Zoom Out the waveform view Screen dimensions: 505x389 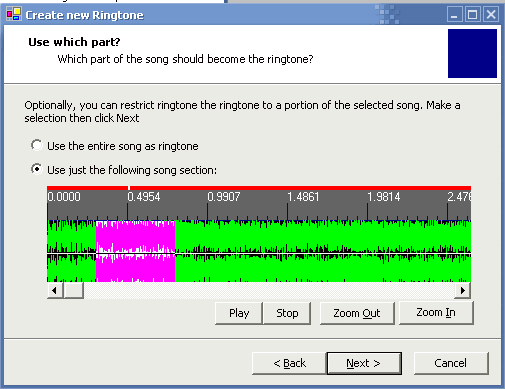coord(357,313)
